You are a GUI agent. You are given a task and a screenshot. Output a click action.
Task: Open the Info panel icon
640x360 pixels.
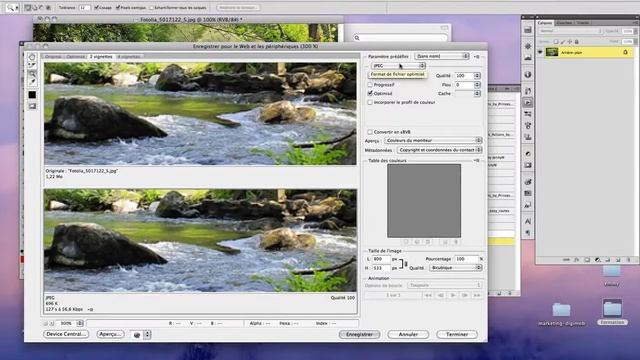[x=528, y=75]
